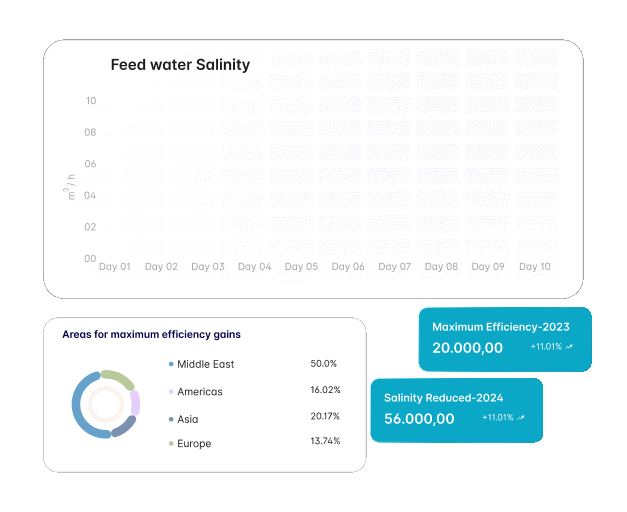627x512 pixels.
Task: Select the green donut chart segment
Action: (118, 378)
